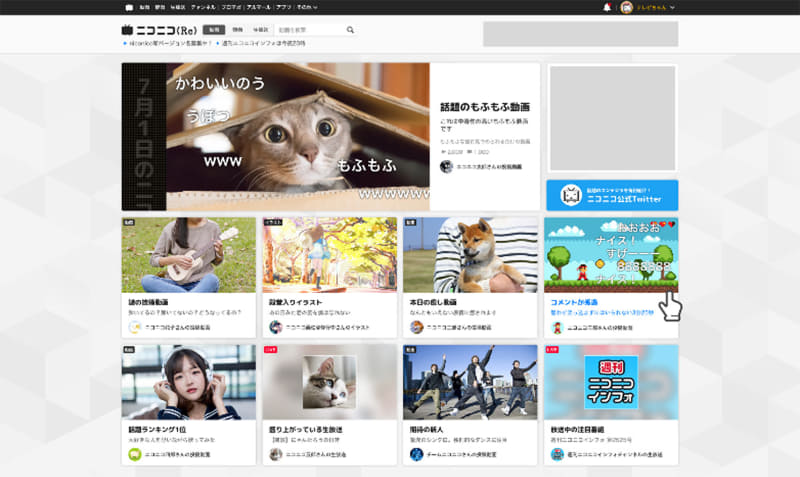Screen dimensions: 800x477
Task: Open the その他 dropdown in top navigation
Action: [x=307, y=8]
